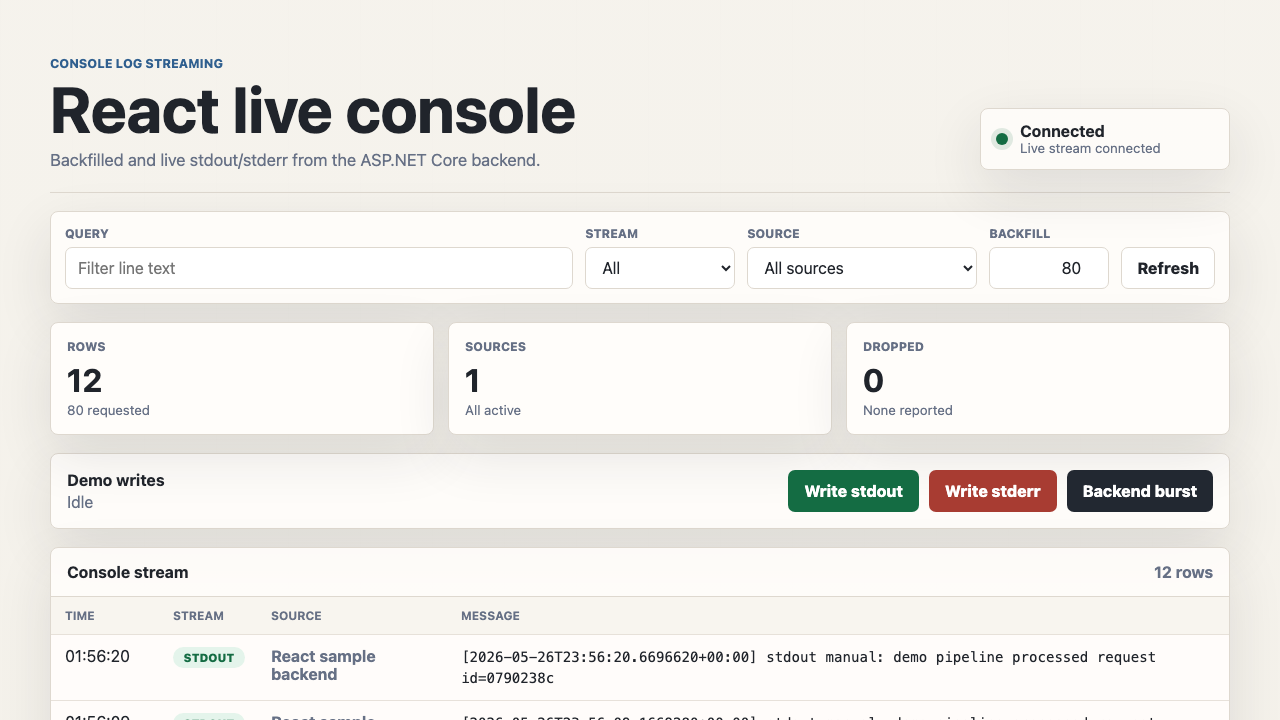Click the STDOUT badge in 01:56:20 row
The height and width of the screenshot is (720, 1280).
click(209, 657)
